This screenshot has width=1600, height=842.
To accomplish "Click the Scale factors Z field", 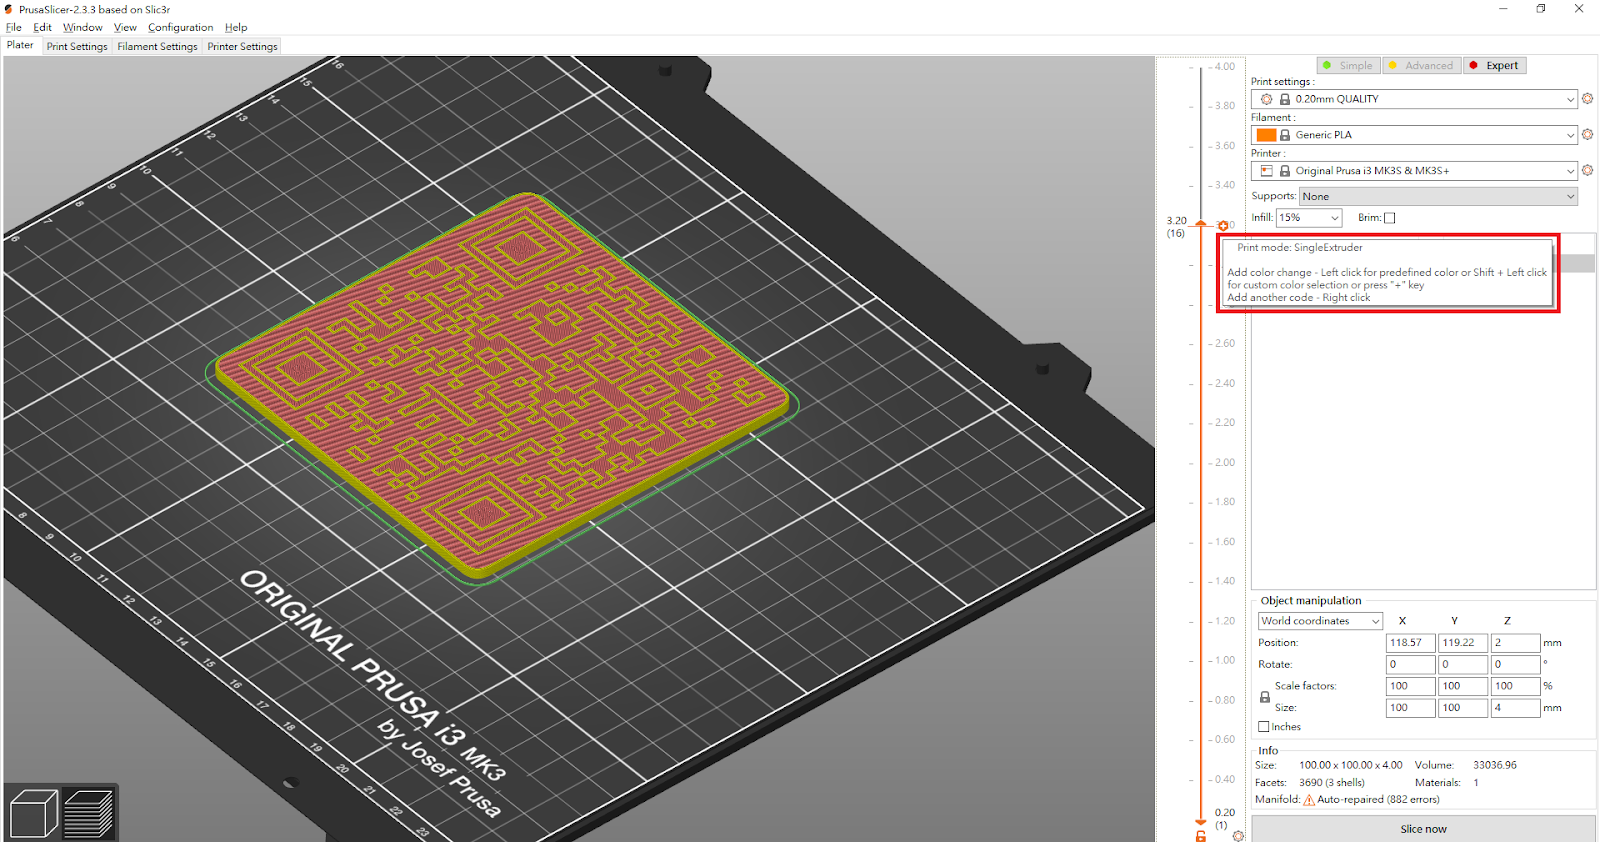I will coord(1515,686).
